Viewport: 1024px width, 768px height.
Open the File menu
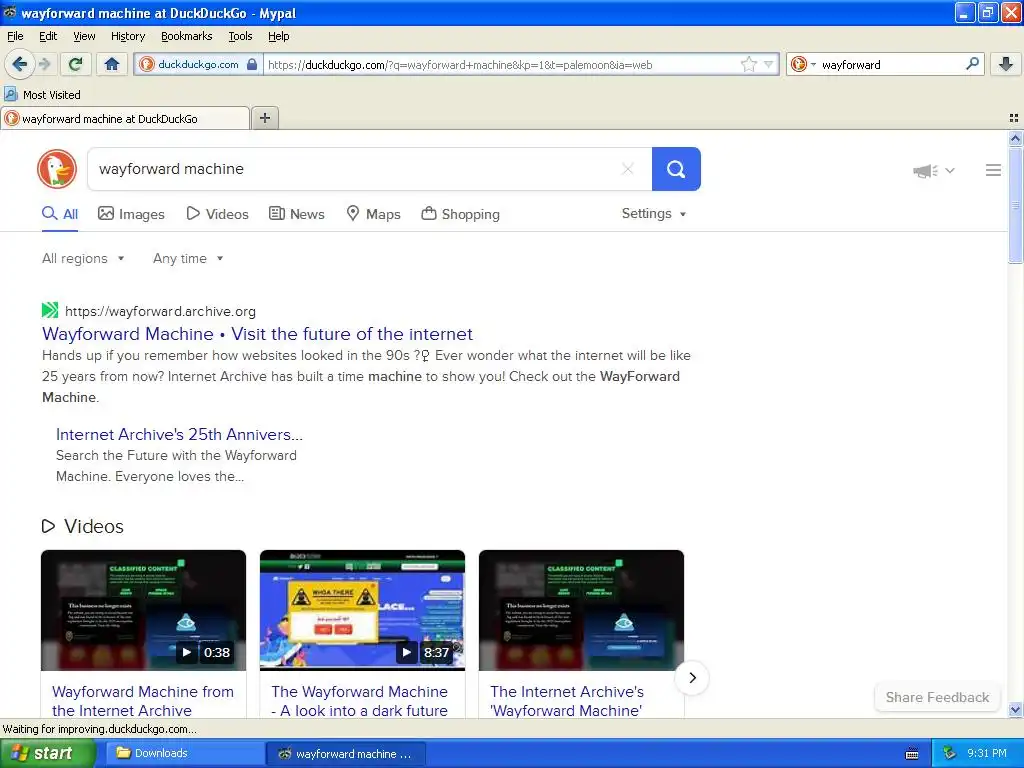tap(15, 36)
